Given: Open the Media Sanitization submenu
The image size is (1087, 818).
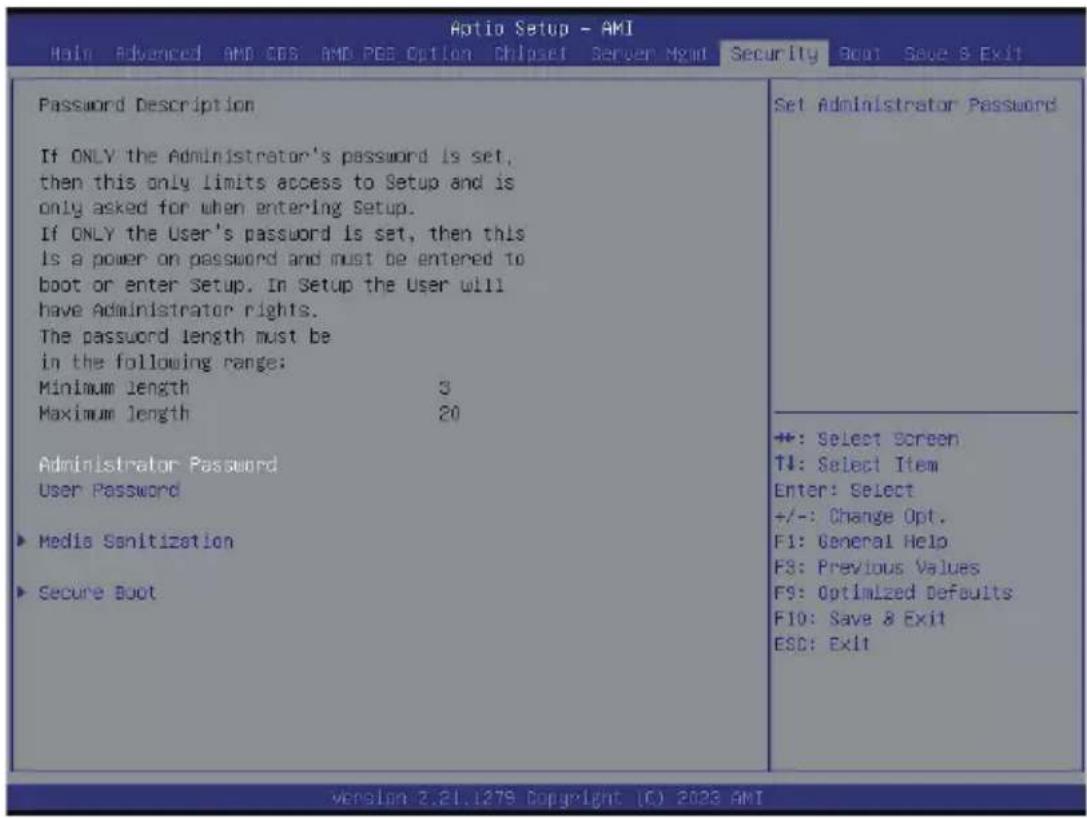Looking at the screenshot, I should point(136,541).
